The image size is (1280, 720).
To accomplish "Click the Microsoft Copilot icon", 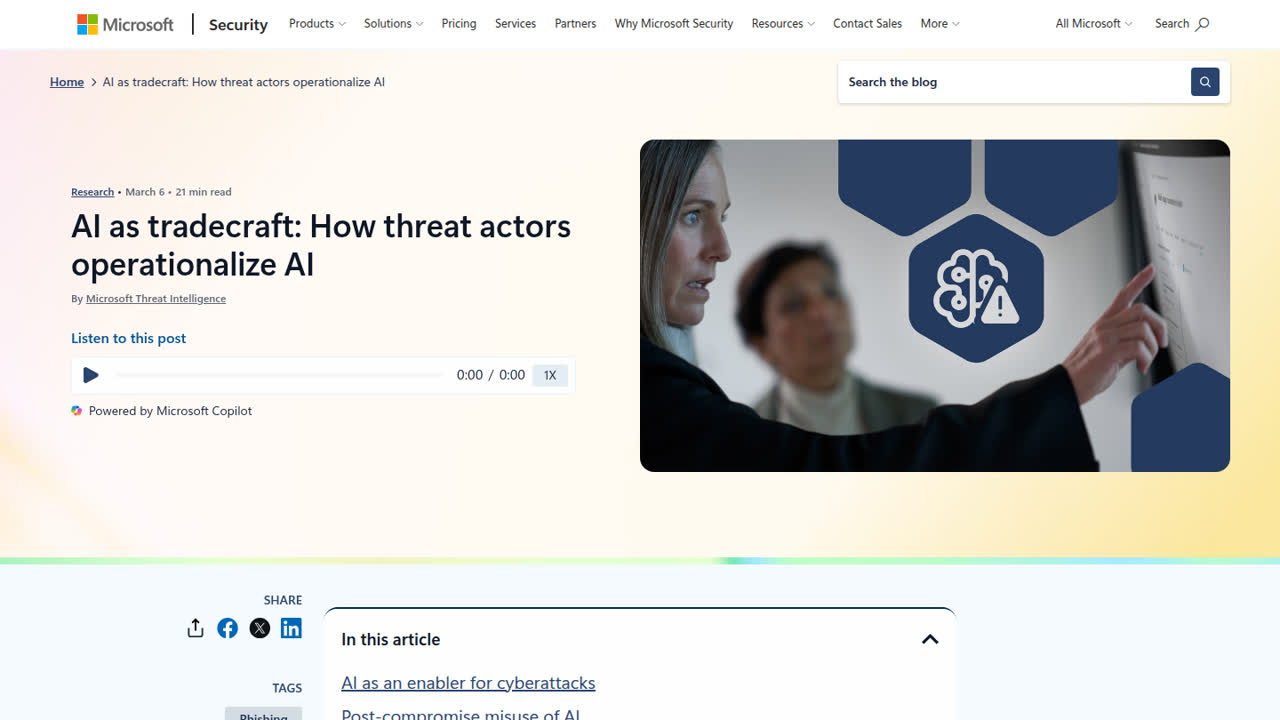I will (x=77, y=411).
